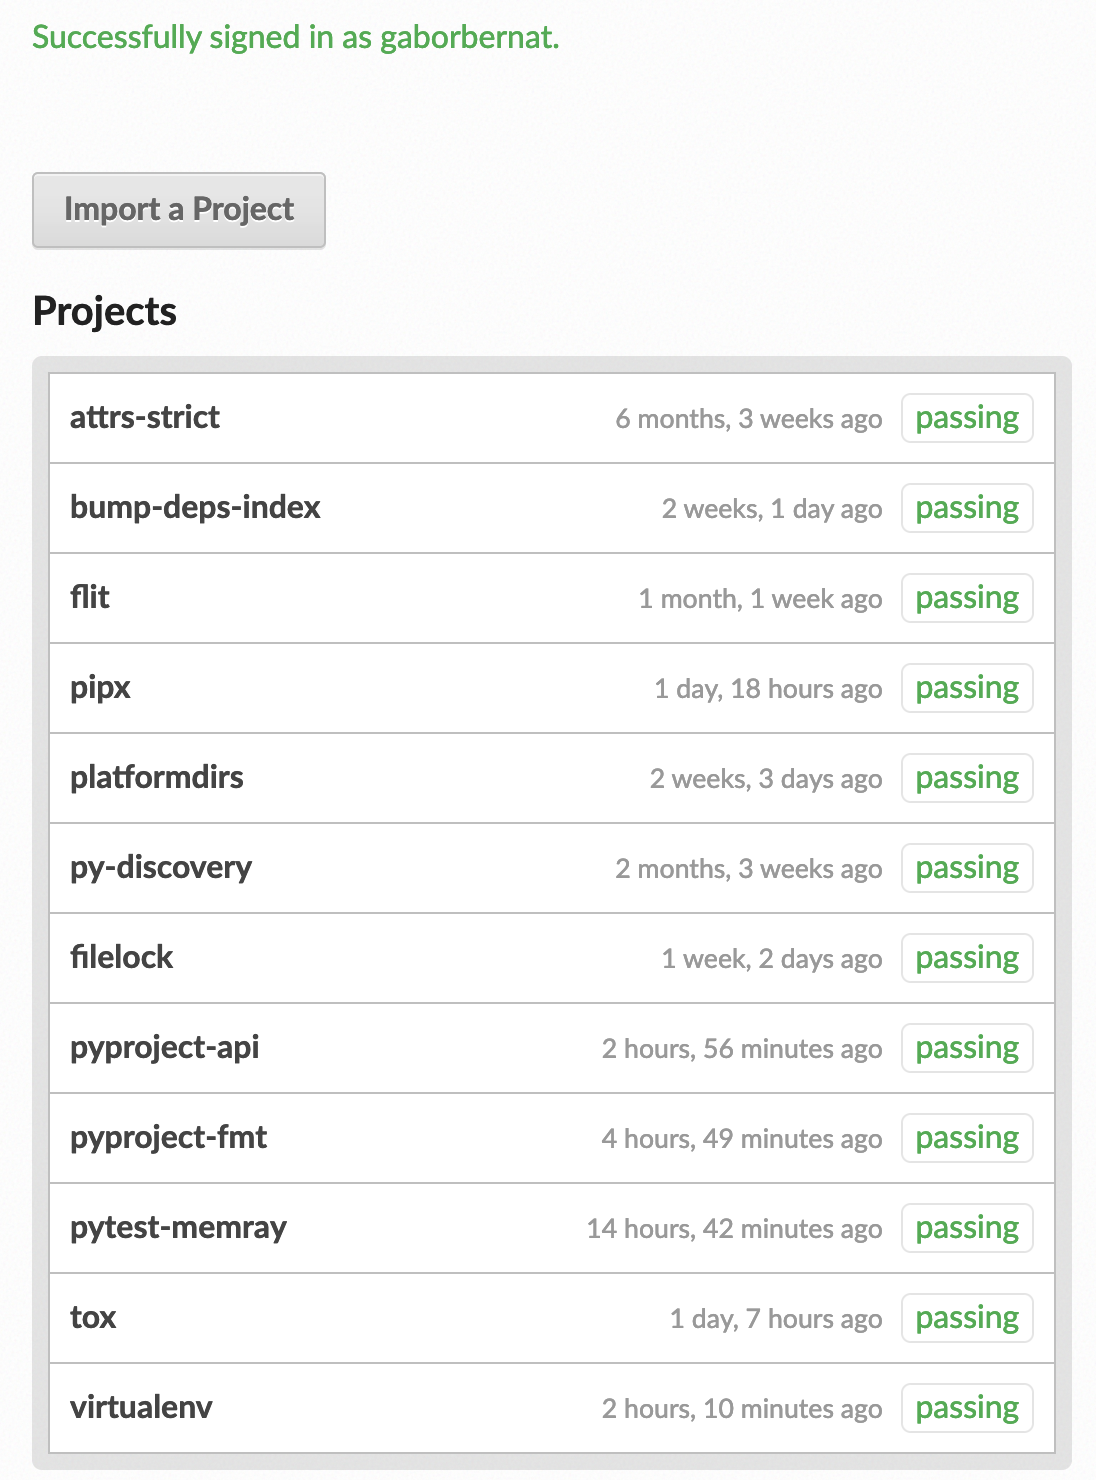Open the py-discovery project
Screen dimensions: 1096x1480
tap(161, 868)
